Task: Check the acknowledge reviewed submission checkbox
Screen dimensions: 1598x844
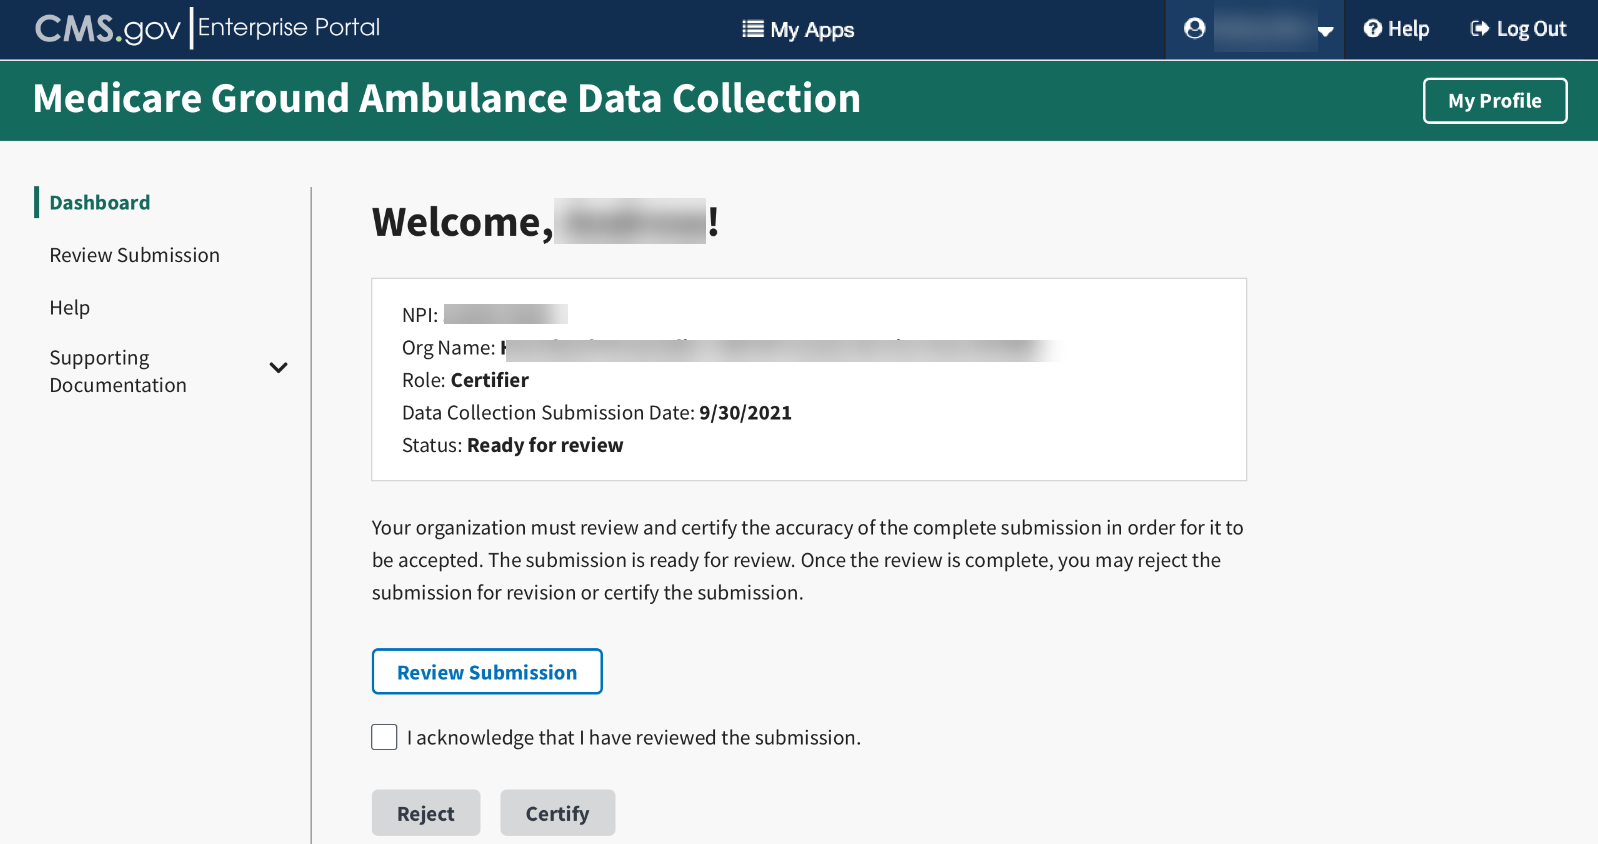Action: pyautogui.click(x=384, y=737)
